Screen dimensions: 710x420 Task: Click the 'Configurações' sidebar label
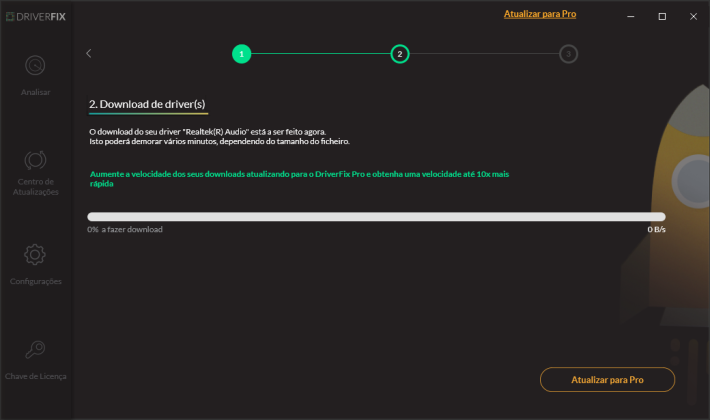click(x=36, y=282)
